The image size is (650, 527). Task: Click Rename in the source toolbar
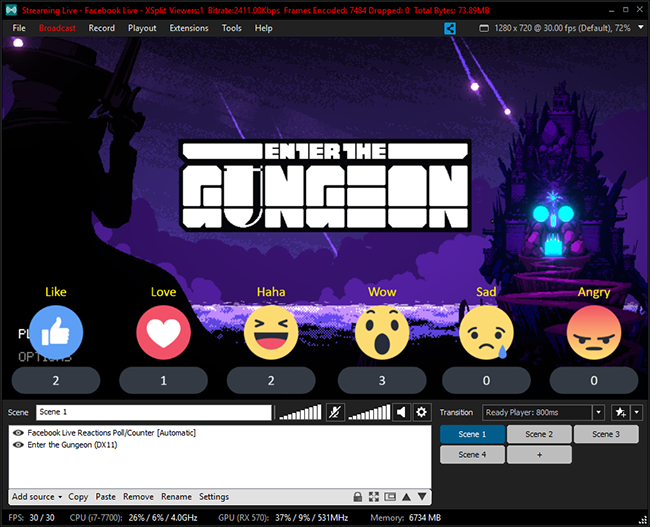(x=177, y=497)
